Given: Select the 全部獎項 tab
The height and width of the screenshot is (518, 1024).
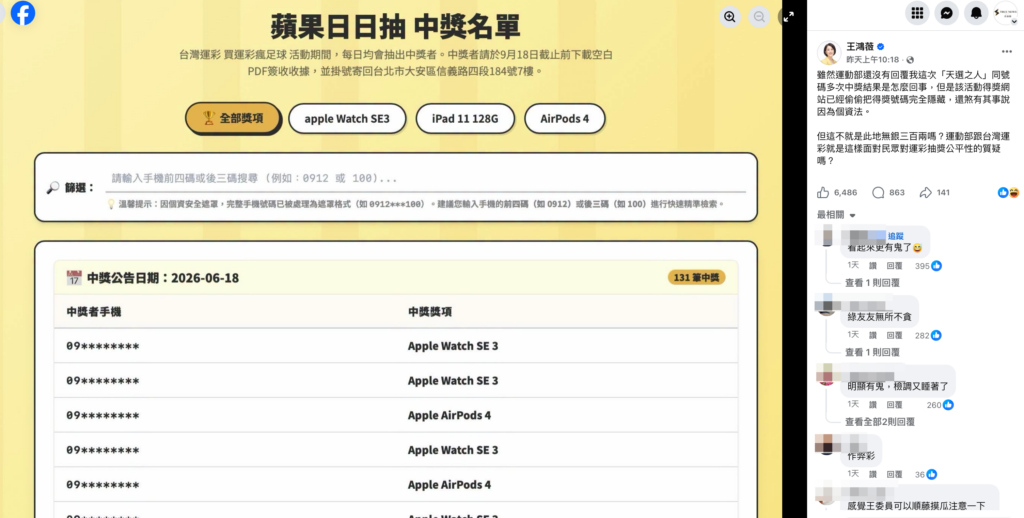Looking at the screenshot, I should point(232,118).
